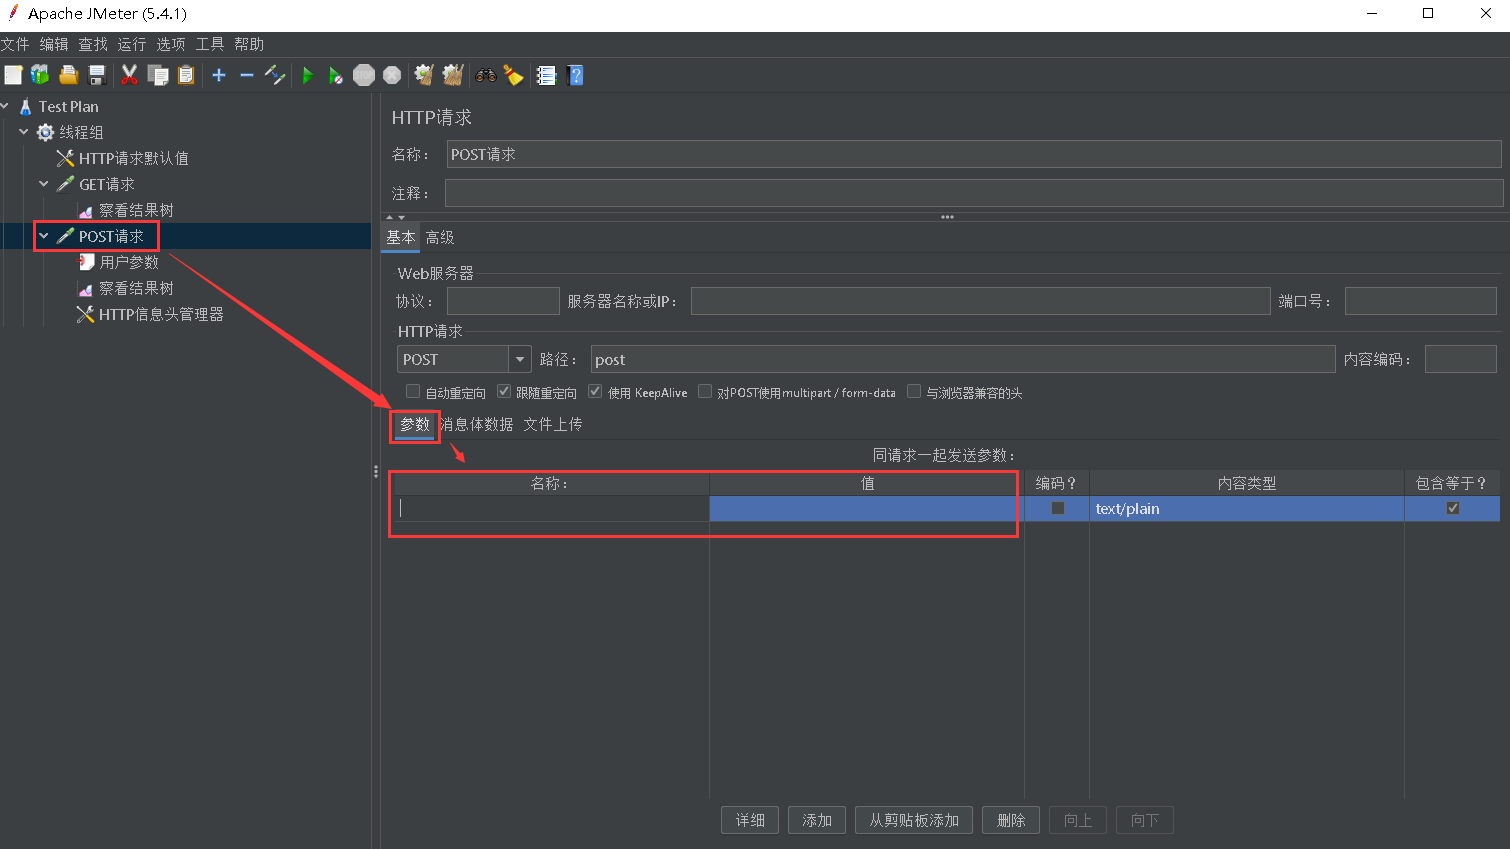Open the 选项 menu
1510x849 pixels.
coord(171,44)
